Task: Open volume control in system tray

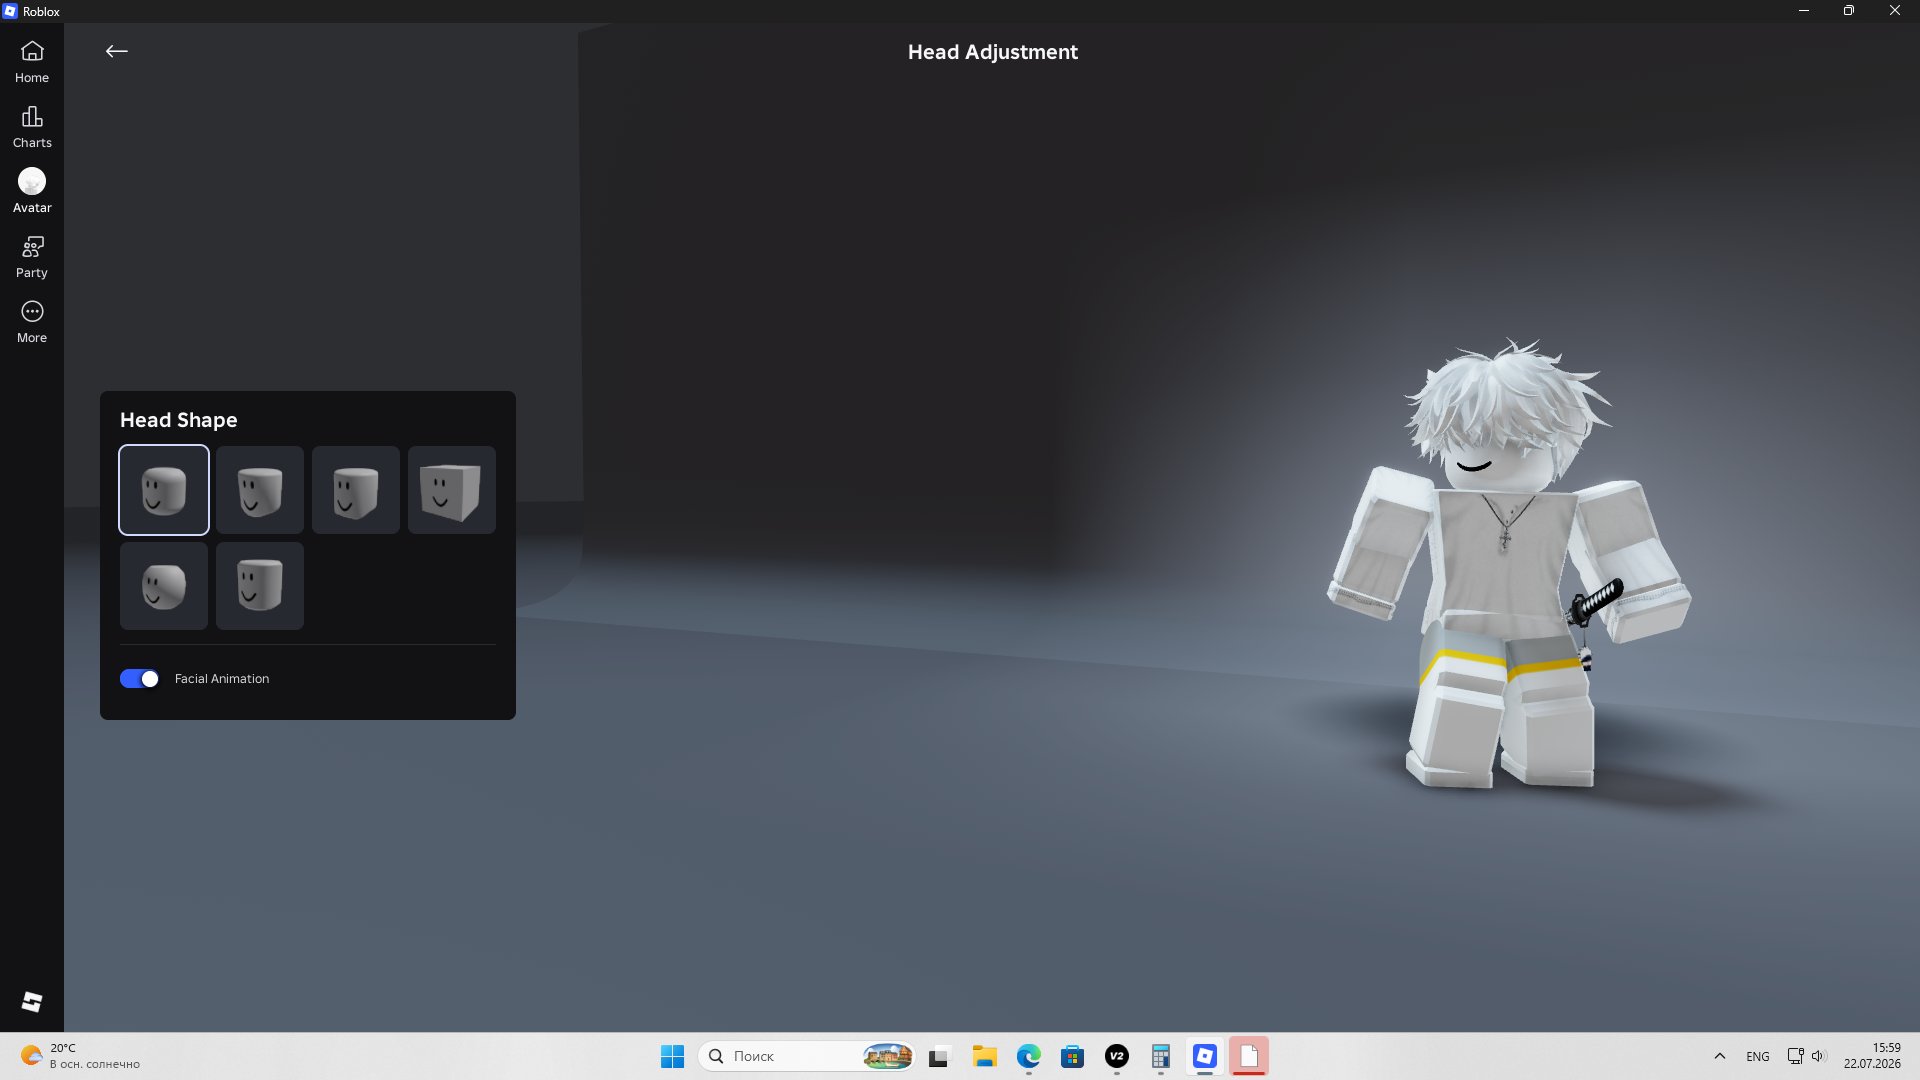Action: tap(1819, 1056)
